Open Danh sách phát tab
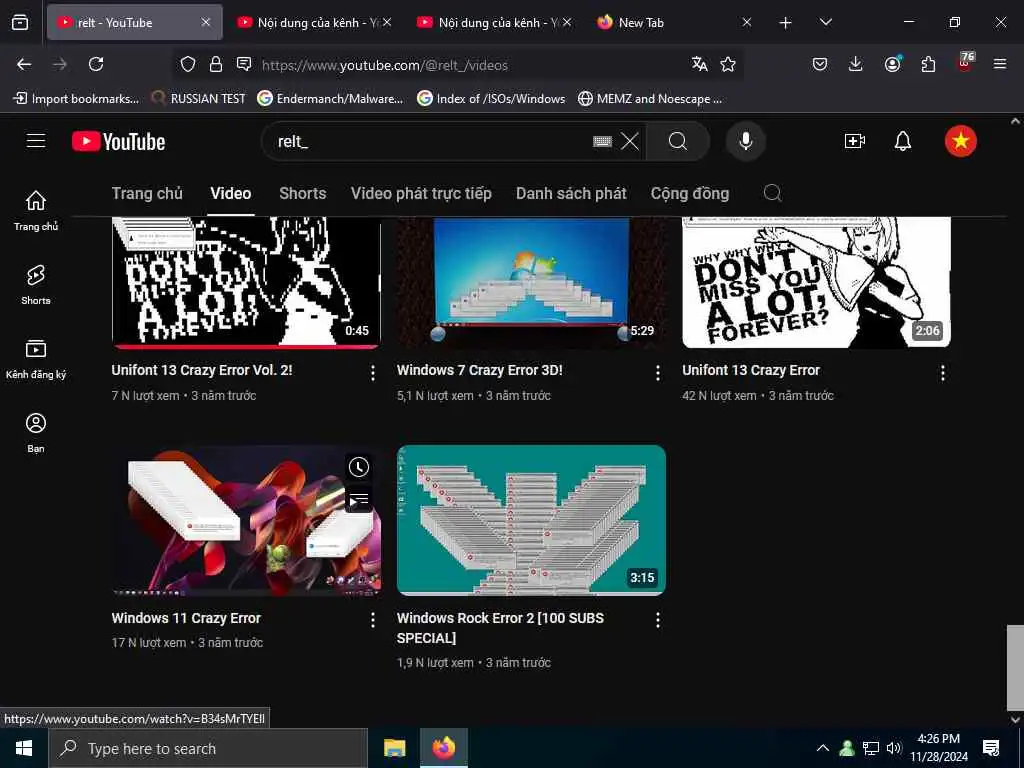The image size is (1024, 768). [x=571, y=193]
